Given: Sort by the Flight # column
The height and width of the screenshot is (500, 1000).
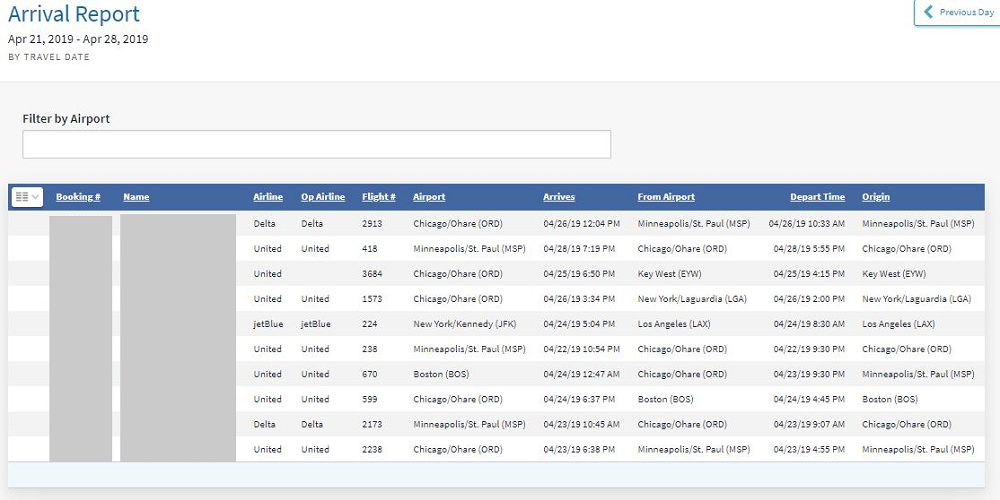Looking at the screenshot, I should click(379, 197).
